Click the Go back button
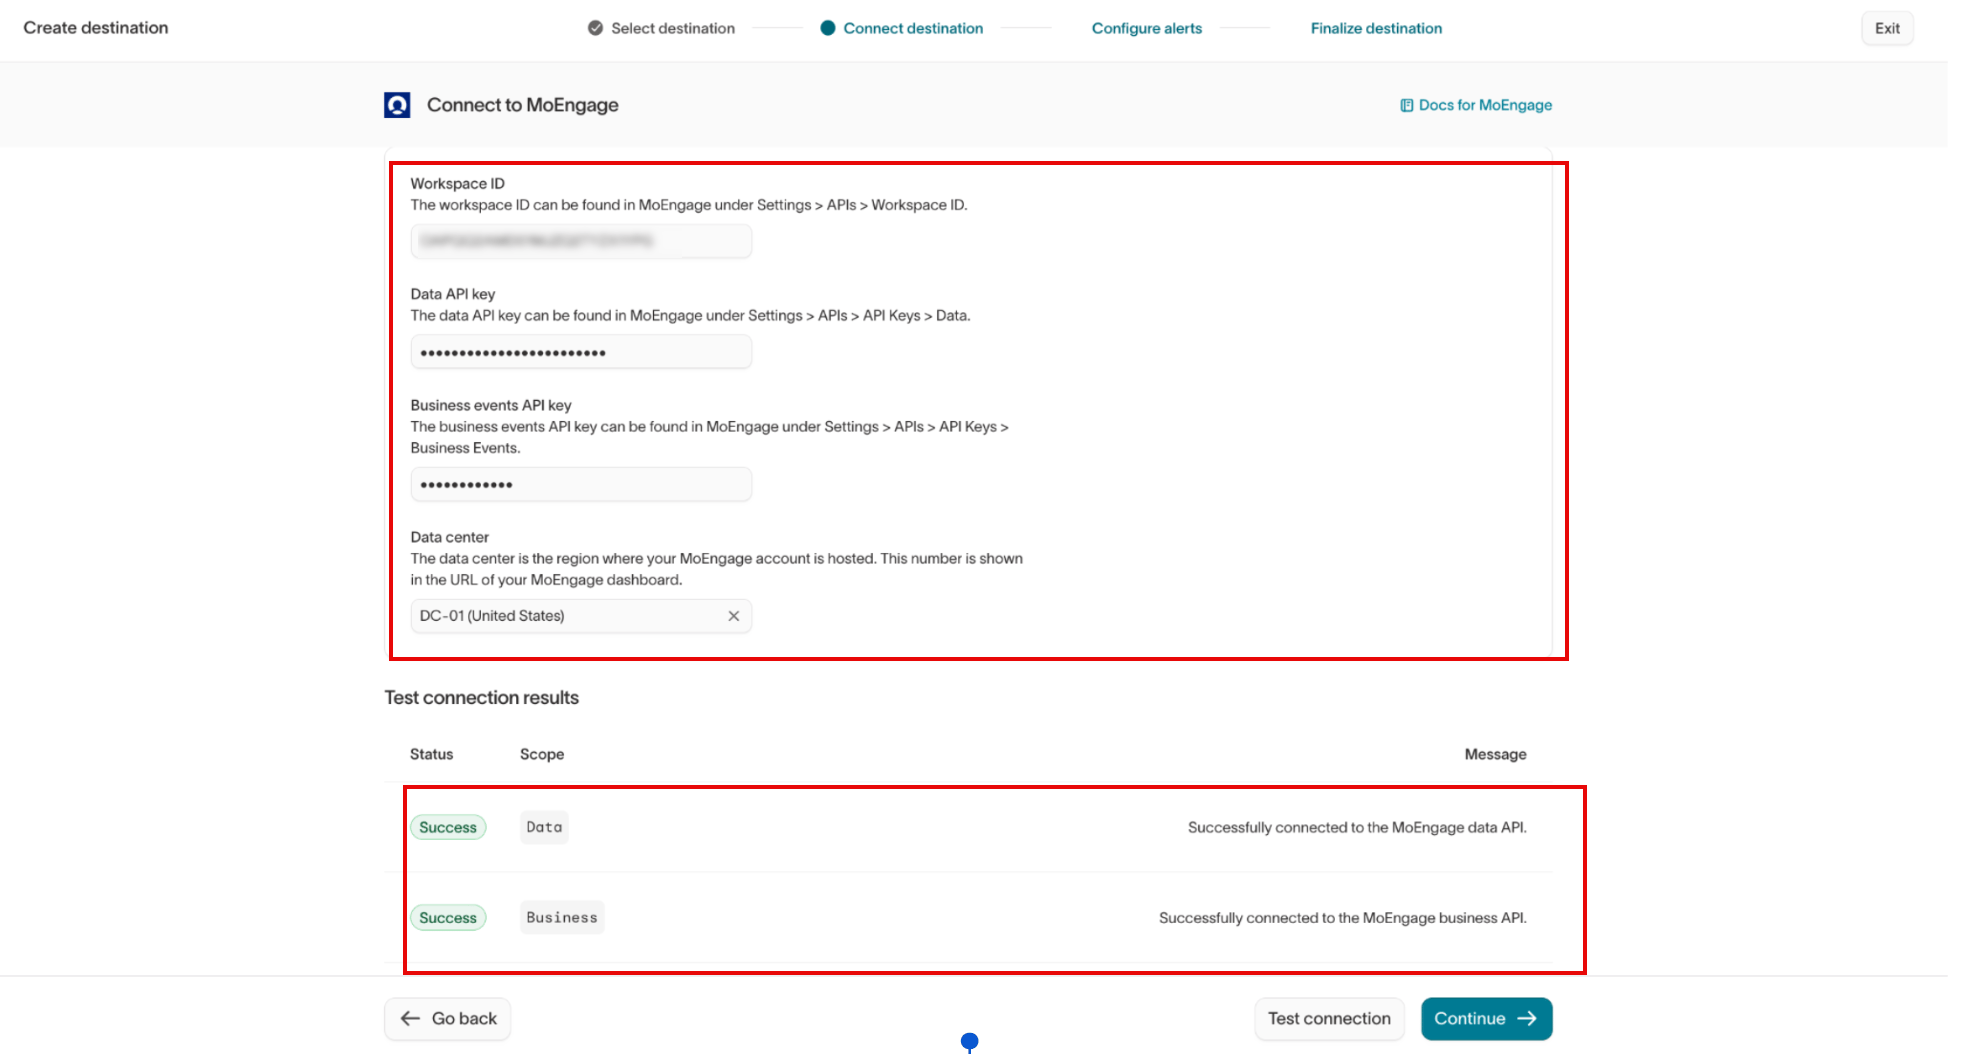 coord(448,1019)
